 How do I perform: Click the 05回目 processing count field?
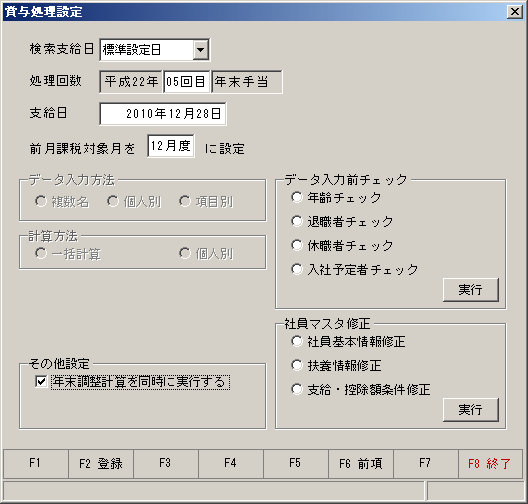pyautogui.click(x=186, y=81)
